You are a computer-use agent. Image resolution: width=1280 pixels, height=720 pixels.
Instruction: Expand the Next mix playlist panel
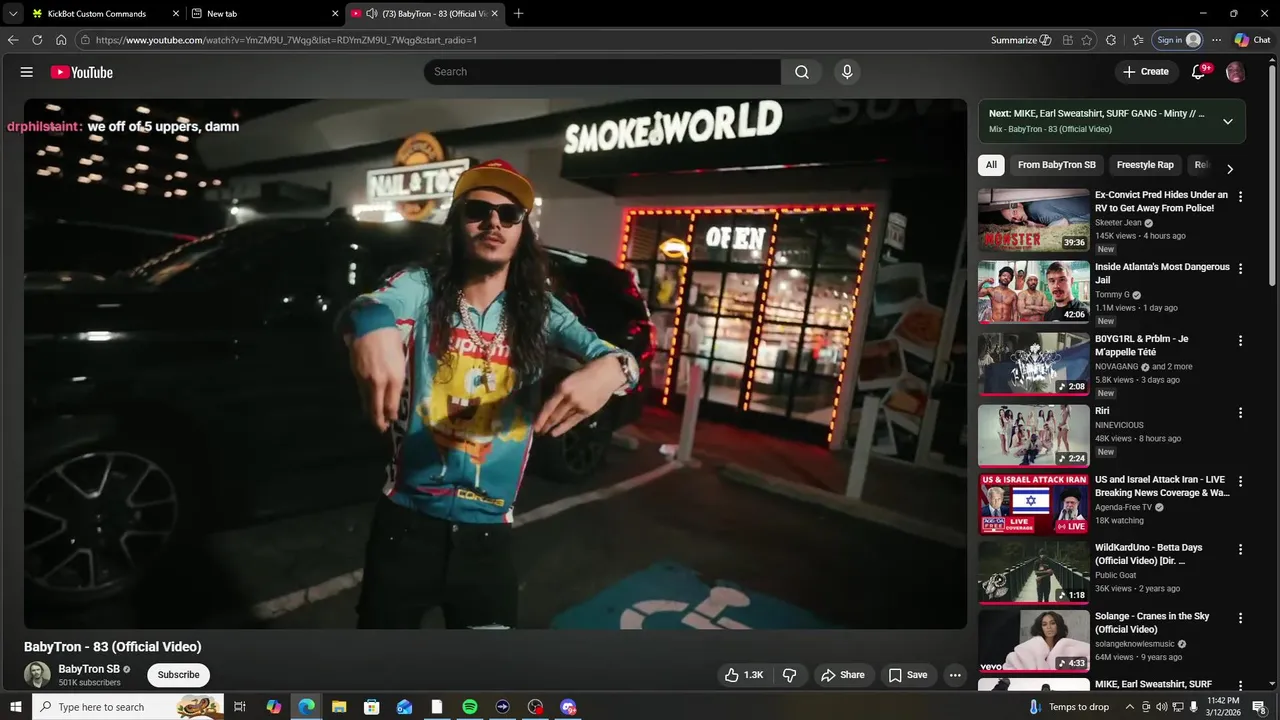1228,122
